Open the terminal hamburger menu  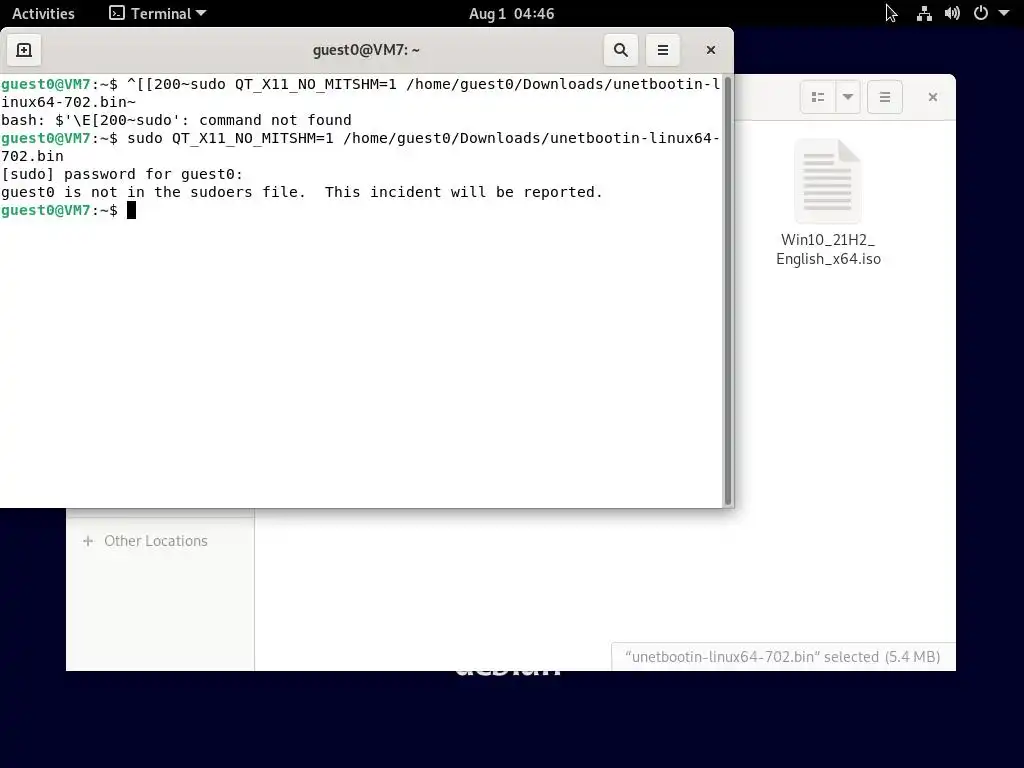pyautogui.click(x=662, y=50)
